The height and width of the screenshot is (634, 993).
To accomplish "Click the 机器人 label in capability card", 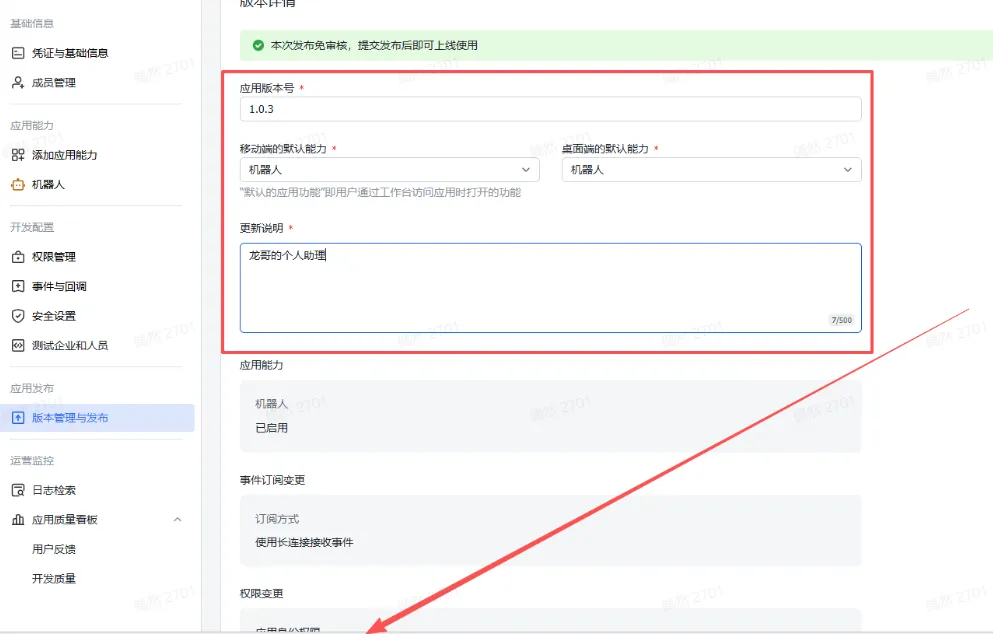I will (x=272, y=403).
